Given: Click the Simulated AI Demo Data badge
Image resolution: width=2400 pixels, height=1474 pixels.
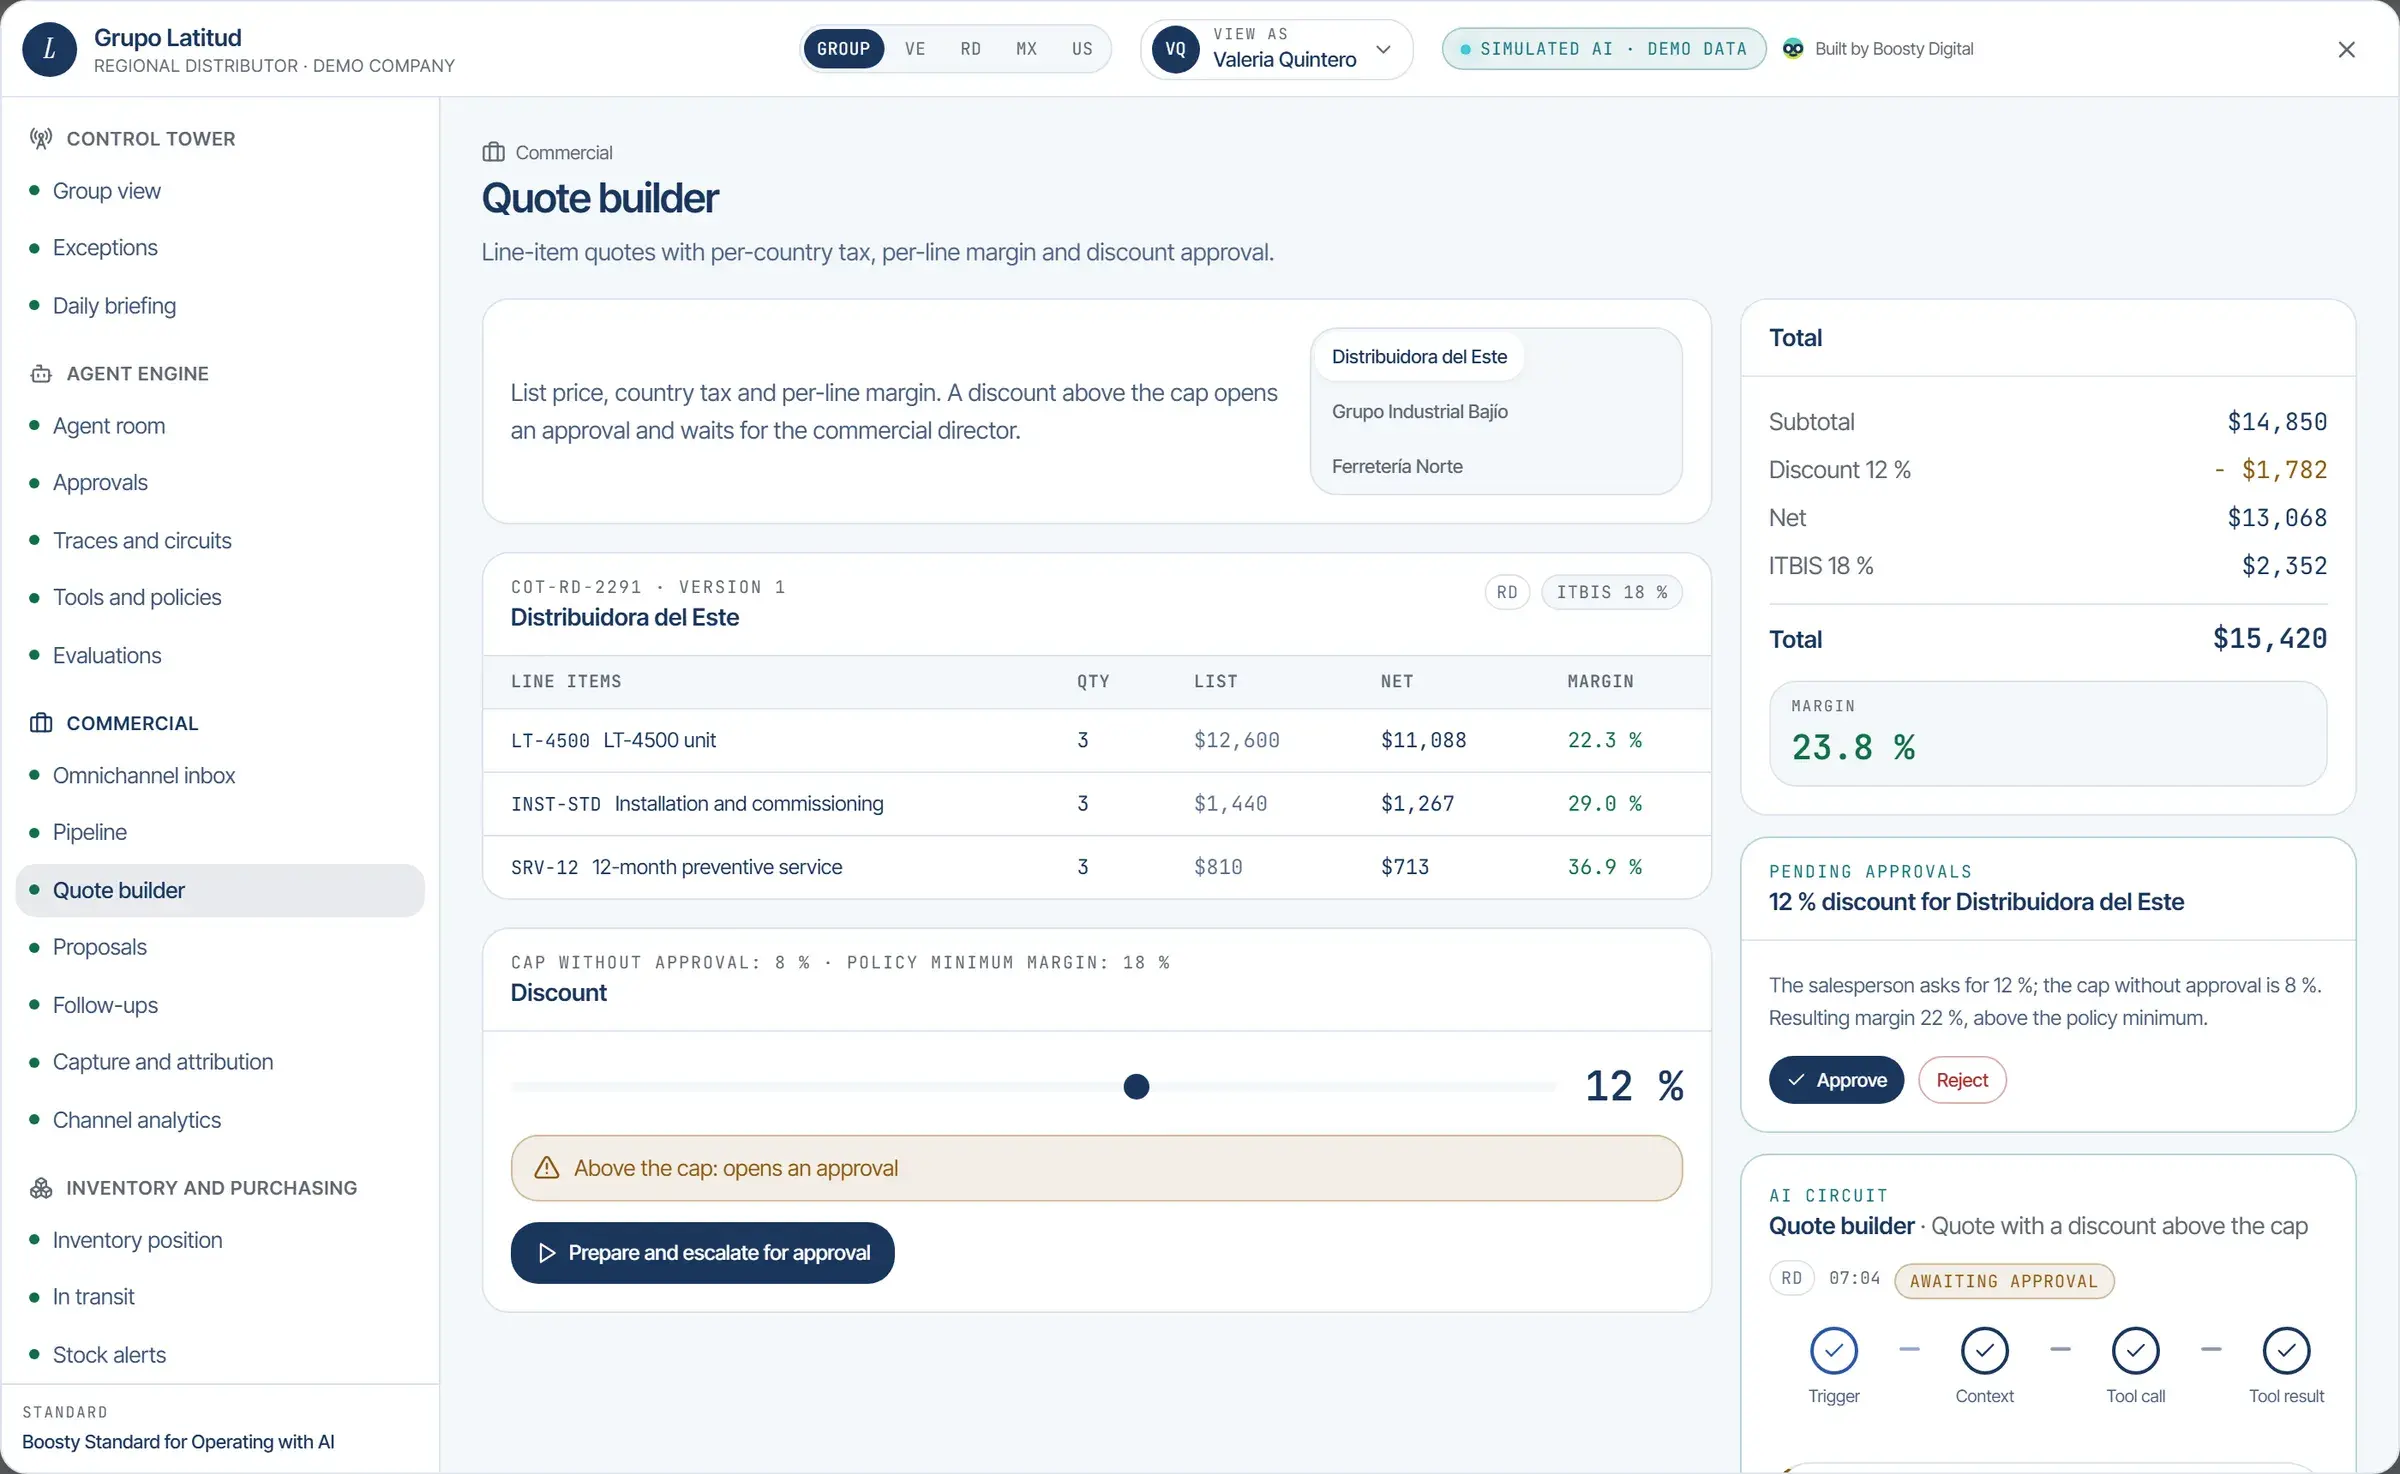Looking at the screenshot, I should (x=1603, y=49).
